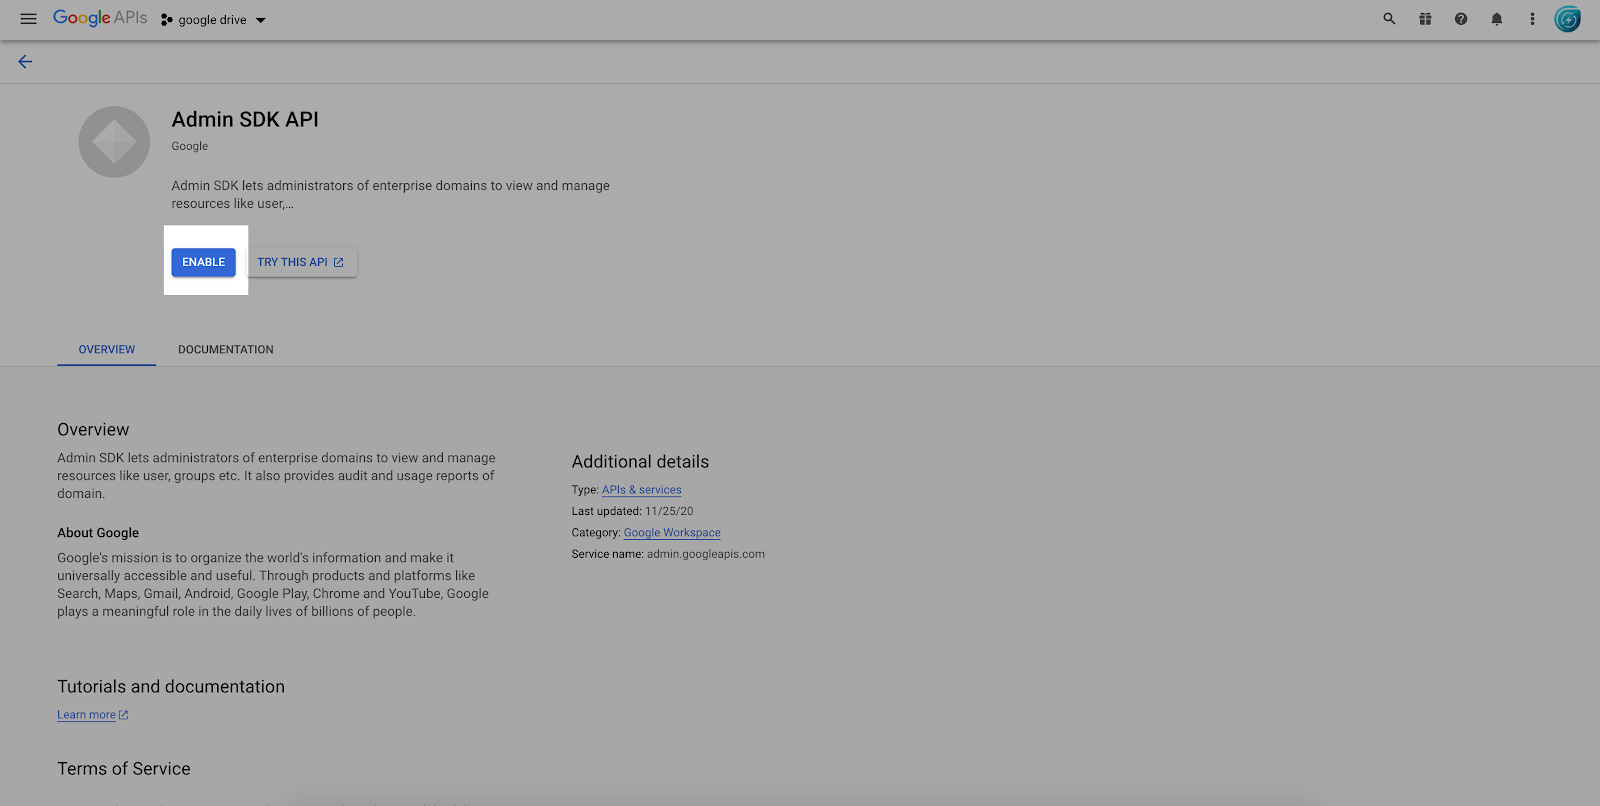Switch to the OVERVIEW tab
Image resolution: width=1600 pixels, height=806 pixels.
(x=107, y=350)
